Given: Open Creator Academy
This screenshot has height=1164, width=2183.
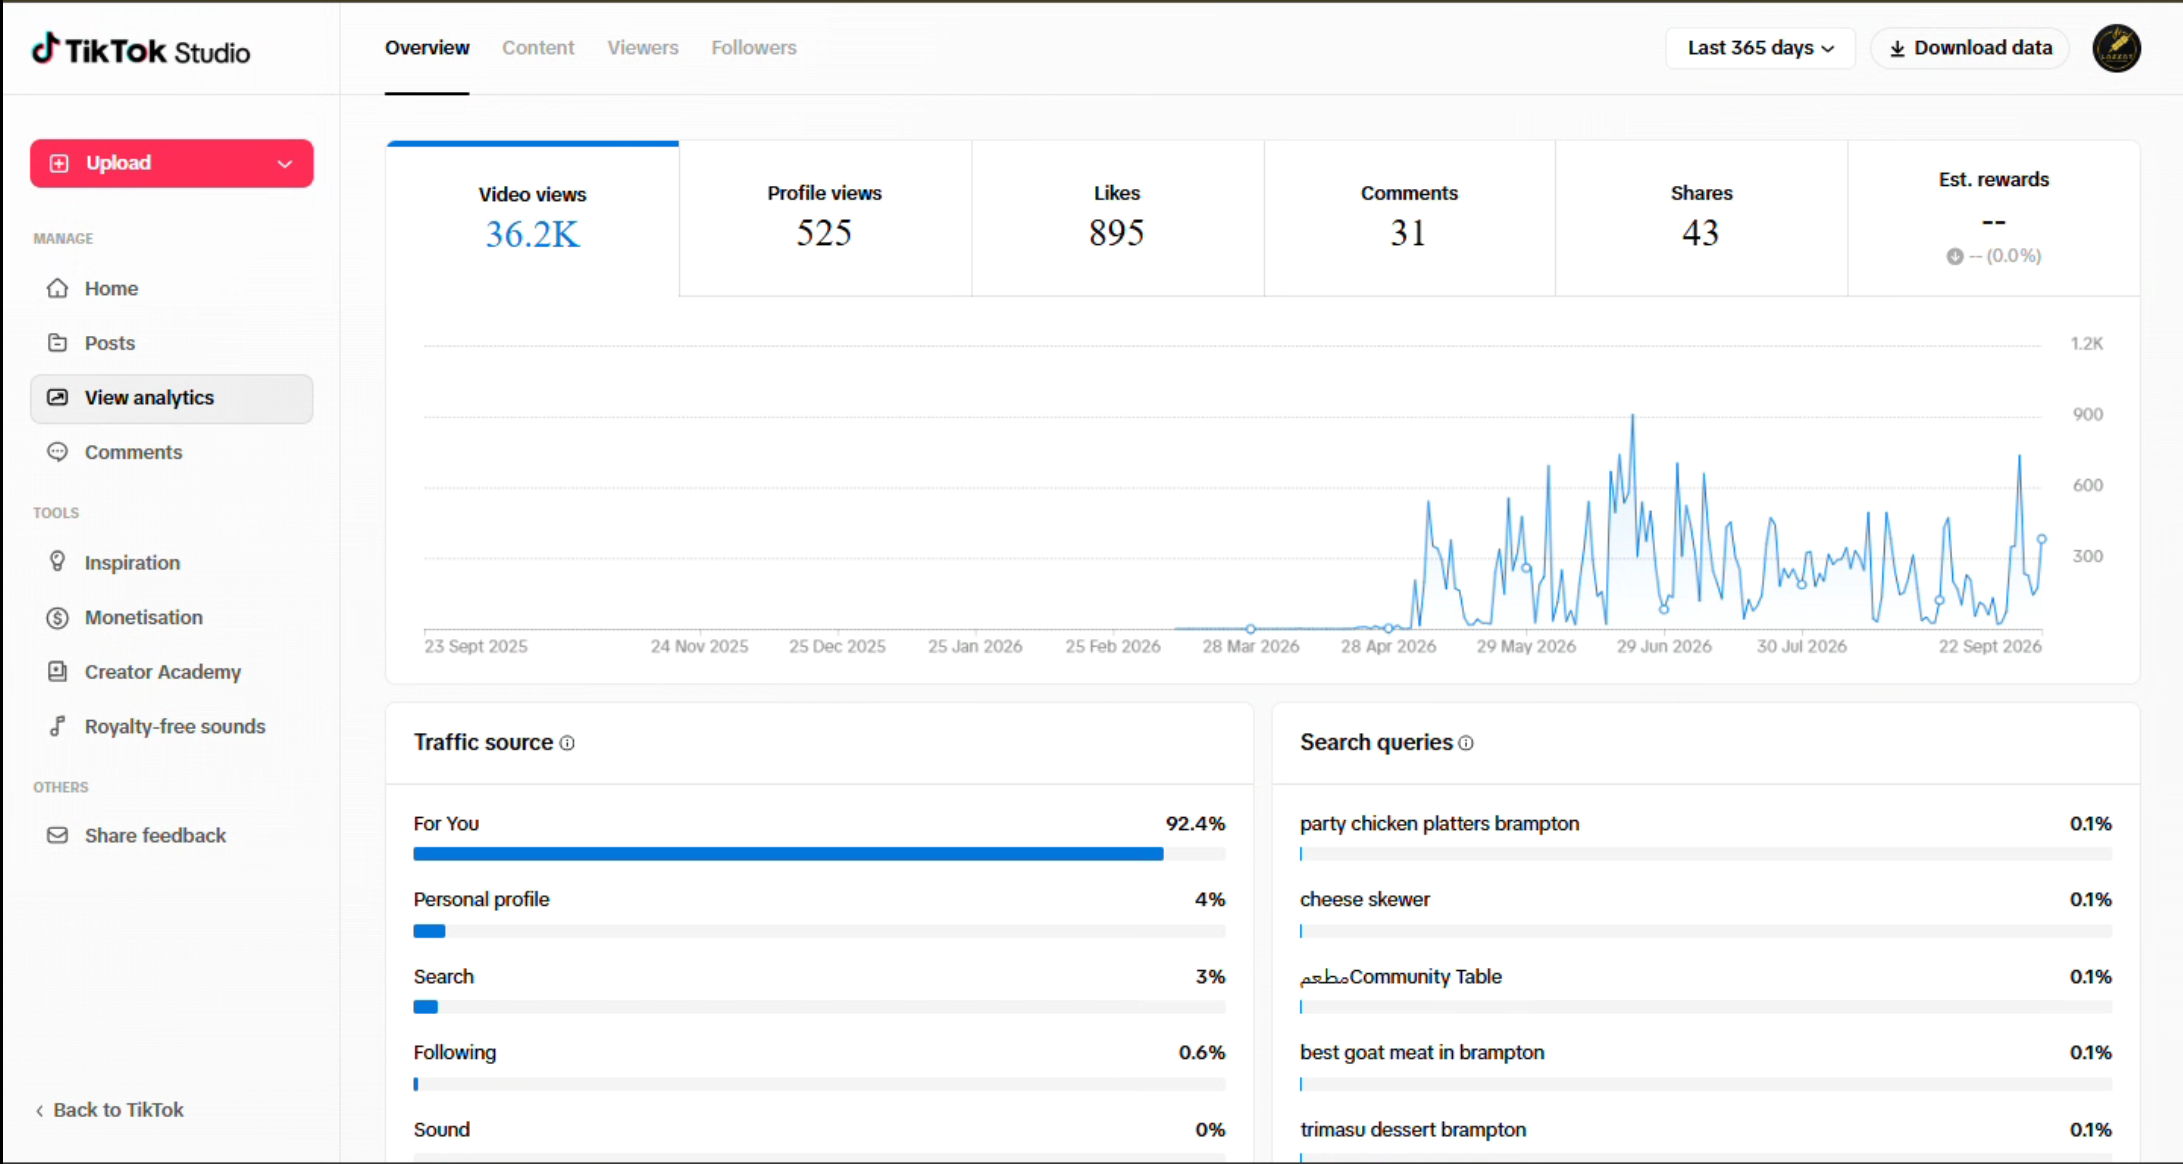Looking at the screenshot, I should click(171, 672).
